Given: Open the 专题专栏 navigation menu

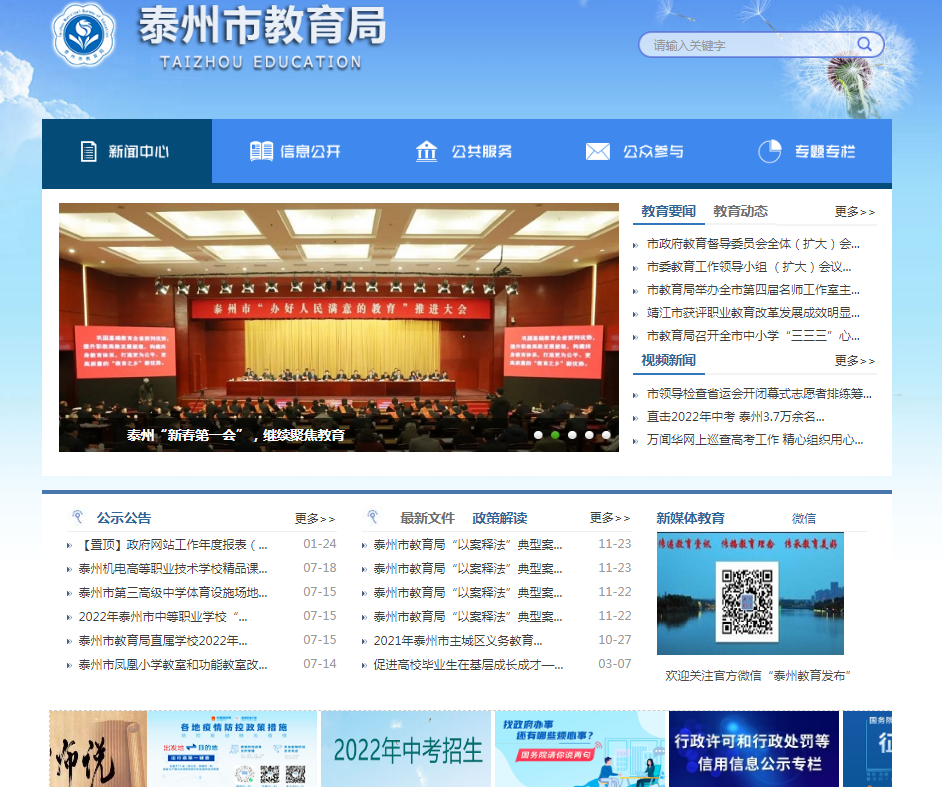Looking at the screenshot, I should pos(807,151).
